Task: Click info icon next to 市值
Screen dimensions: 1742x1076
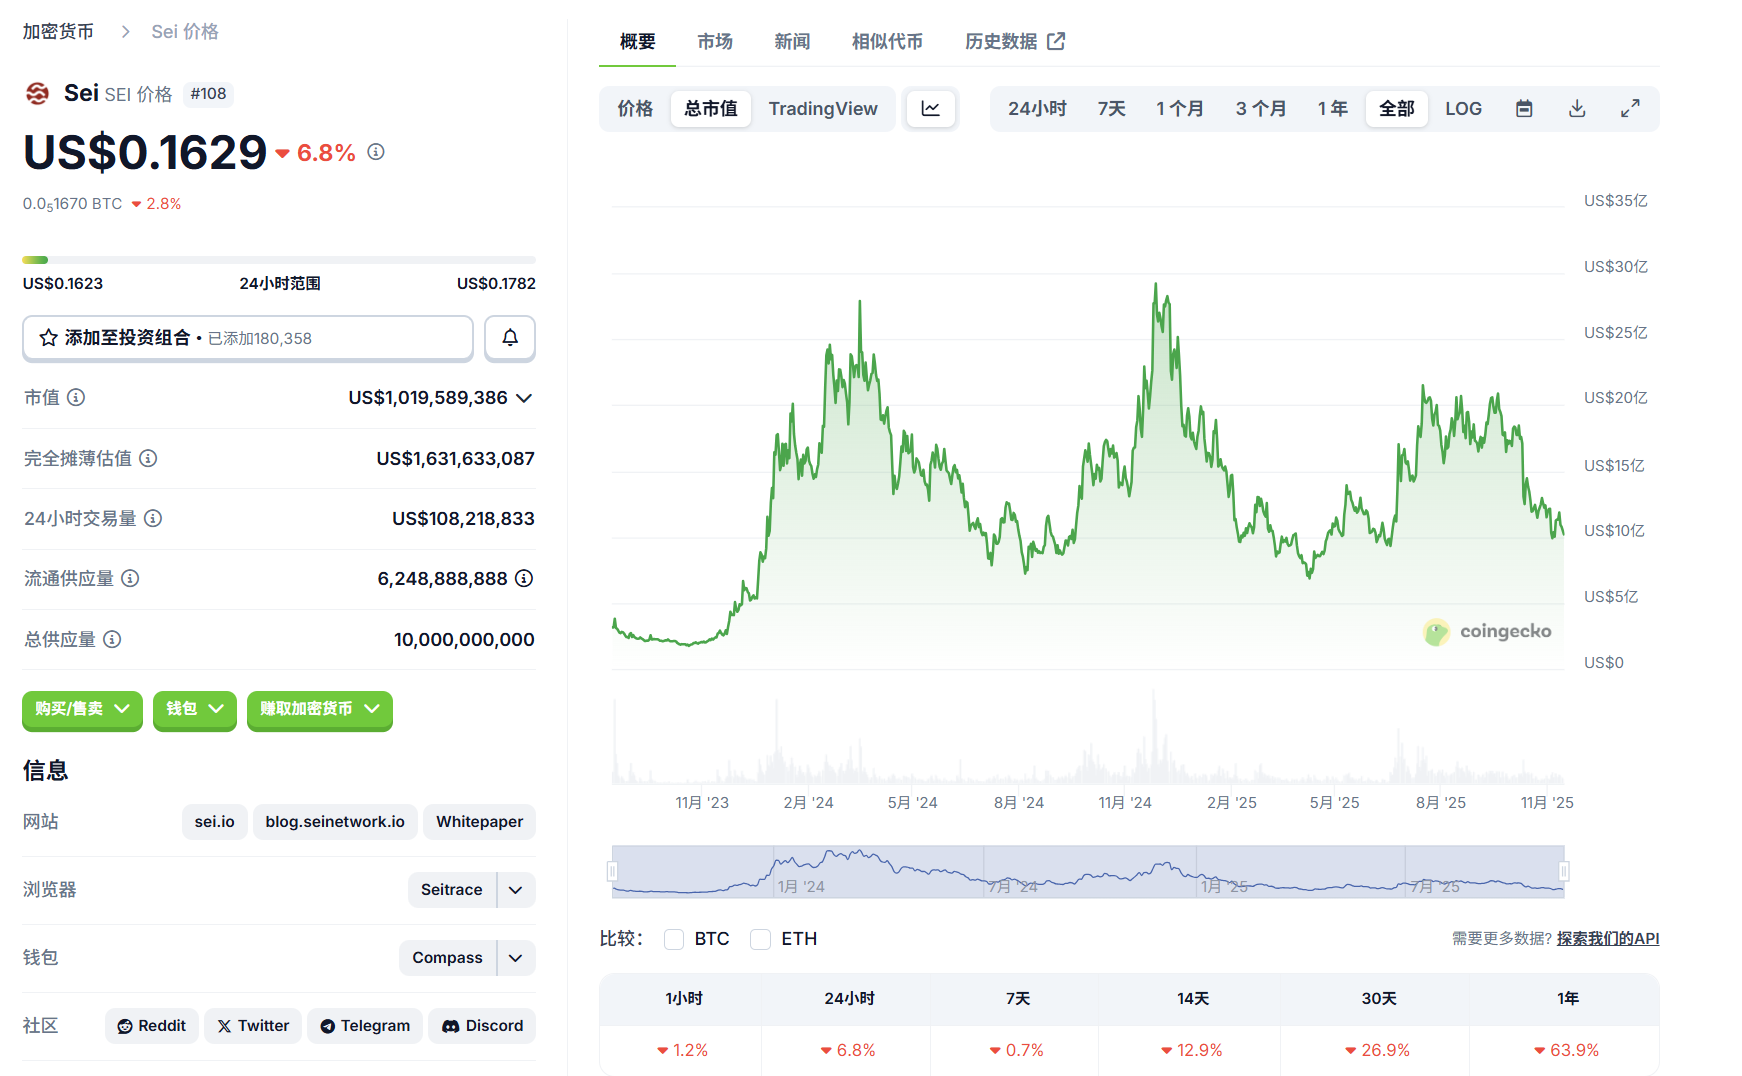Action: (76, 398)
